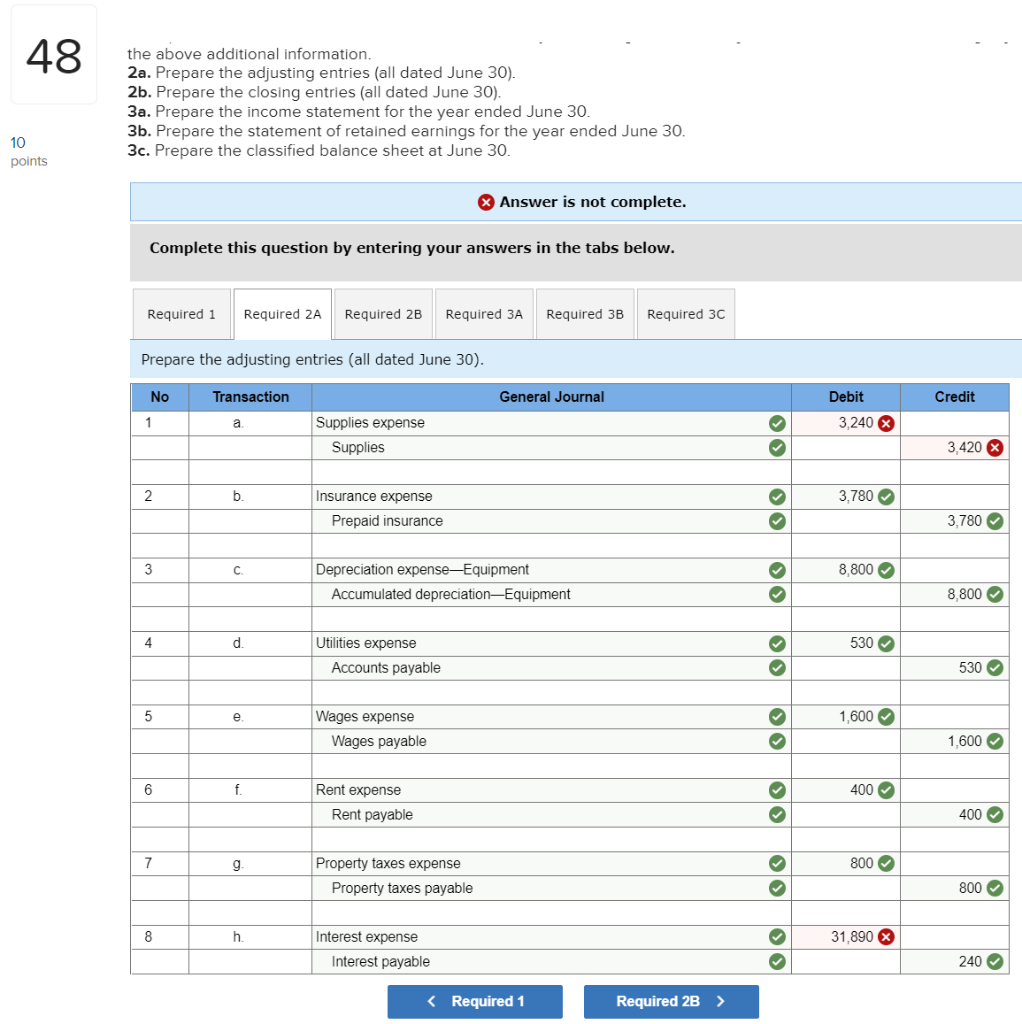Switch to the Required 3A tab
This screenshot has height=1024, width=1022.
coord(484,313)
